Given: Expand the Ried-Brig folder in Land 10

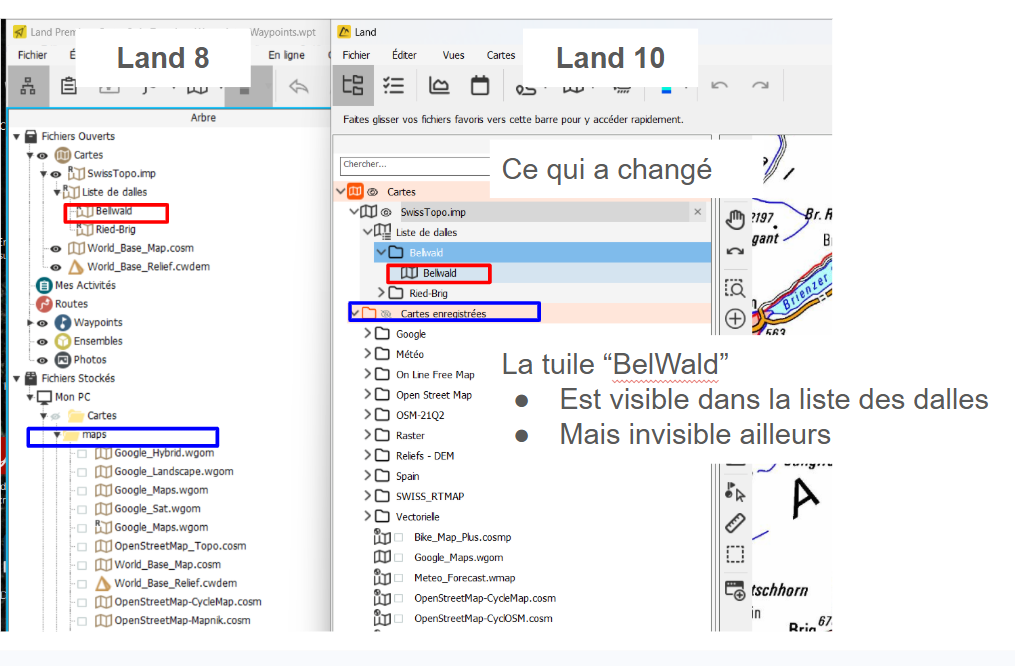Looking at the screenshot, I should click(x=381, y=293).
